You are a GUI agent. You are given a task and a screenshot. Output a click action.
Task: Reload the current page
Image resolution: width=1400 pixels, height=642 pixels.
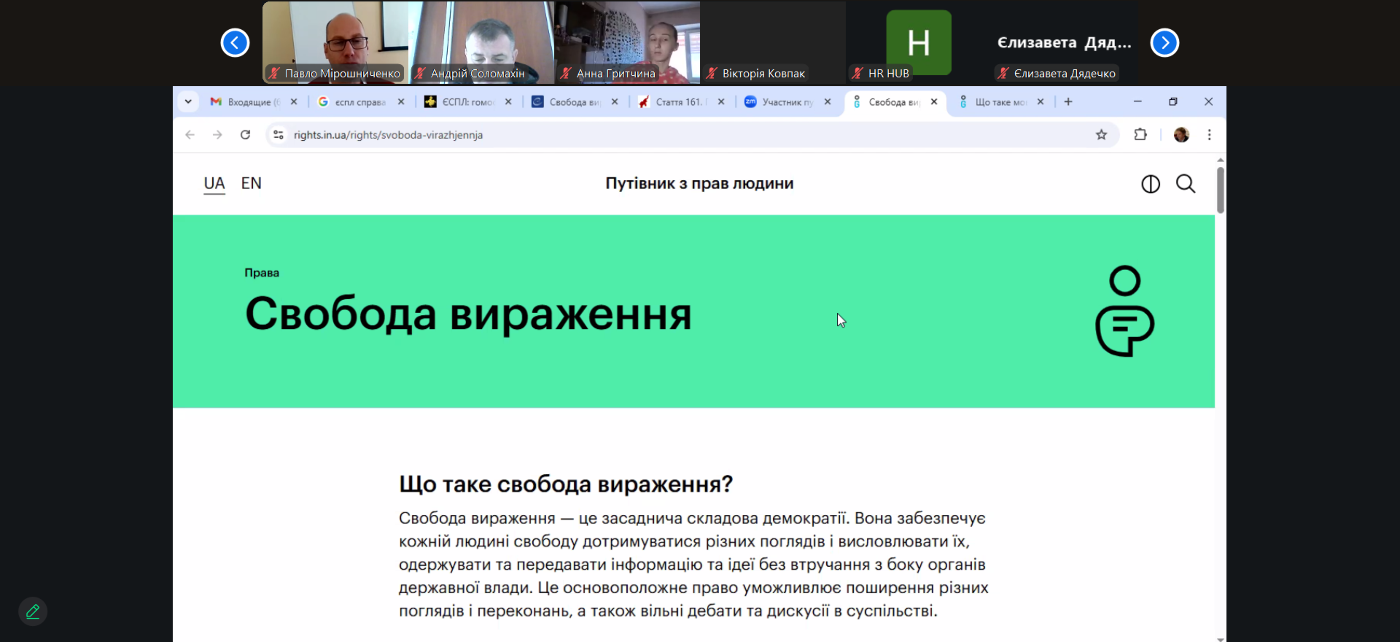245,135
